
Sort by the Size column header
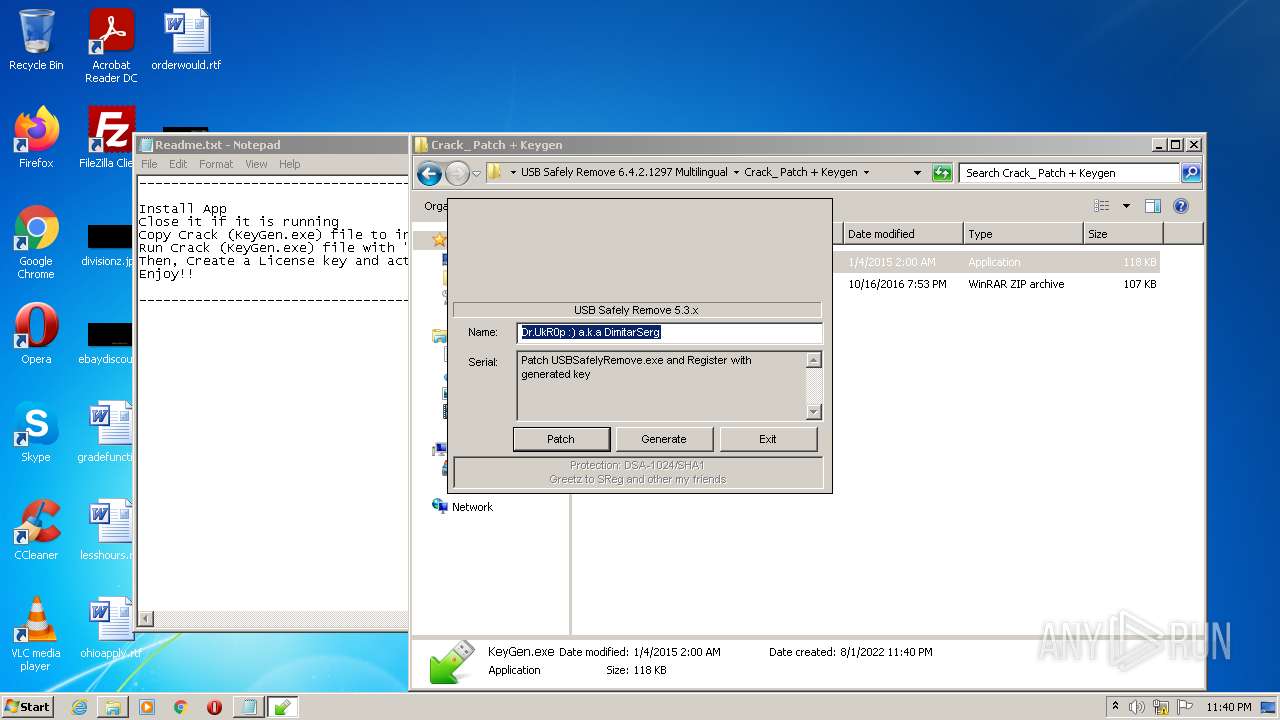[x=1124, y=234]
